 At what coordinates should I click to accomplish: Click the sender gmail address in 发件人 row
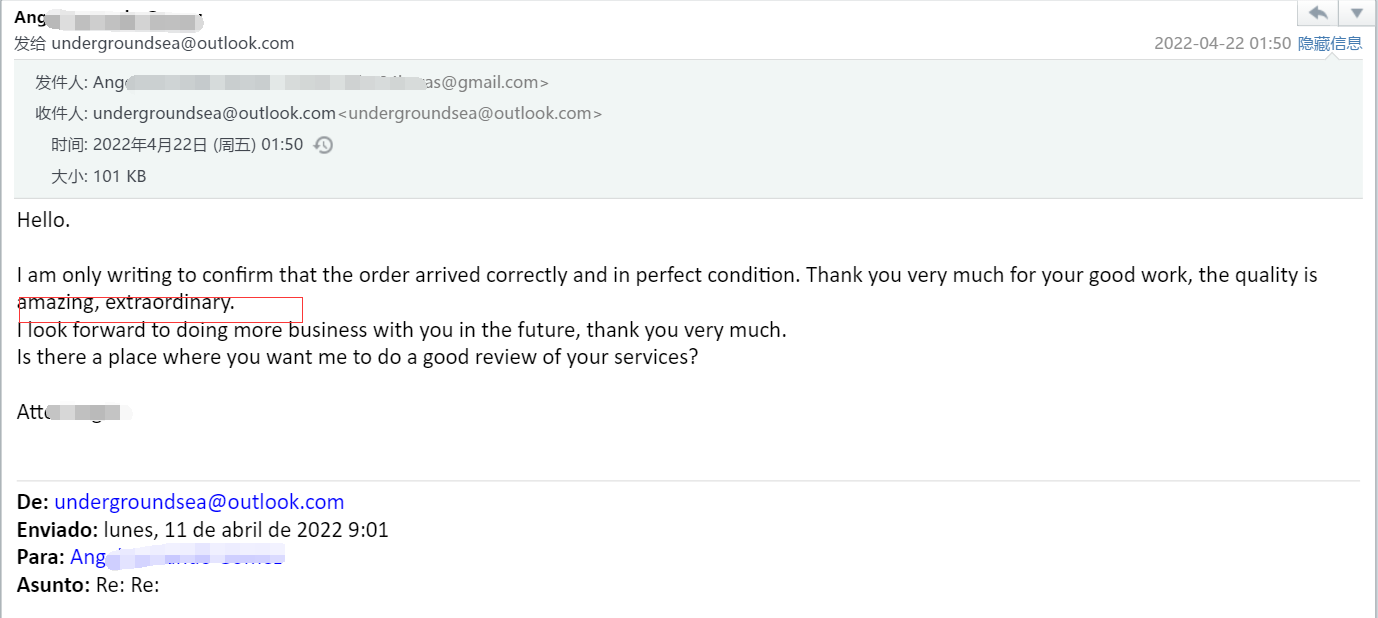321,83
